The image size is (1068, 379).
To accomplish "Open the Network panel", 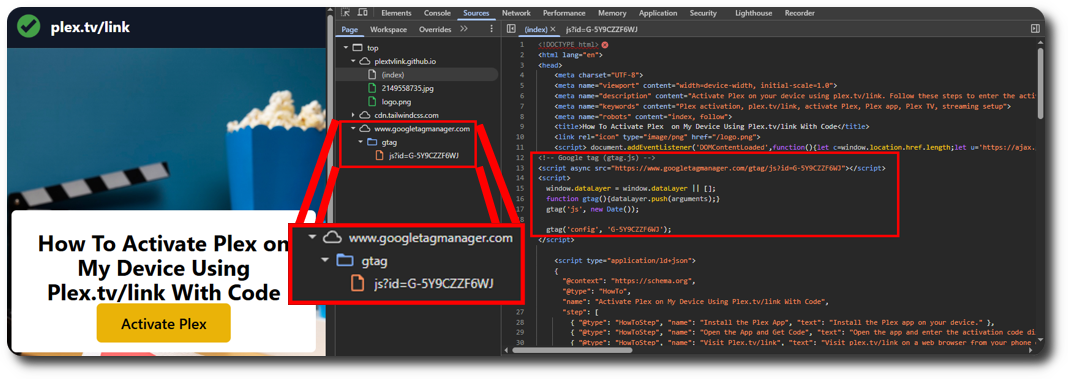I will click(x=516, y=13).
